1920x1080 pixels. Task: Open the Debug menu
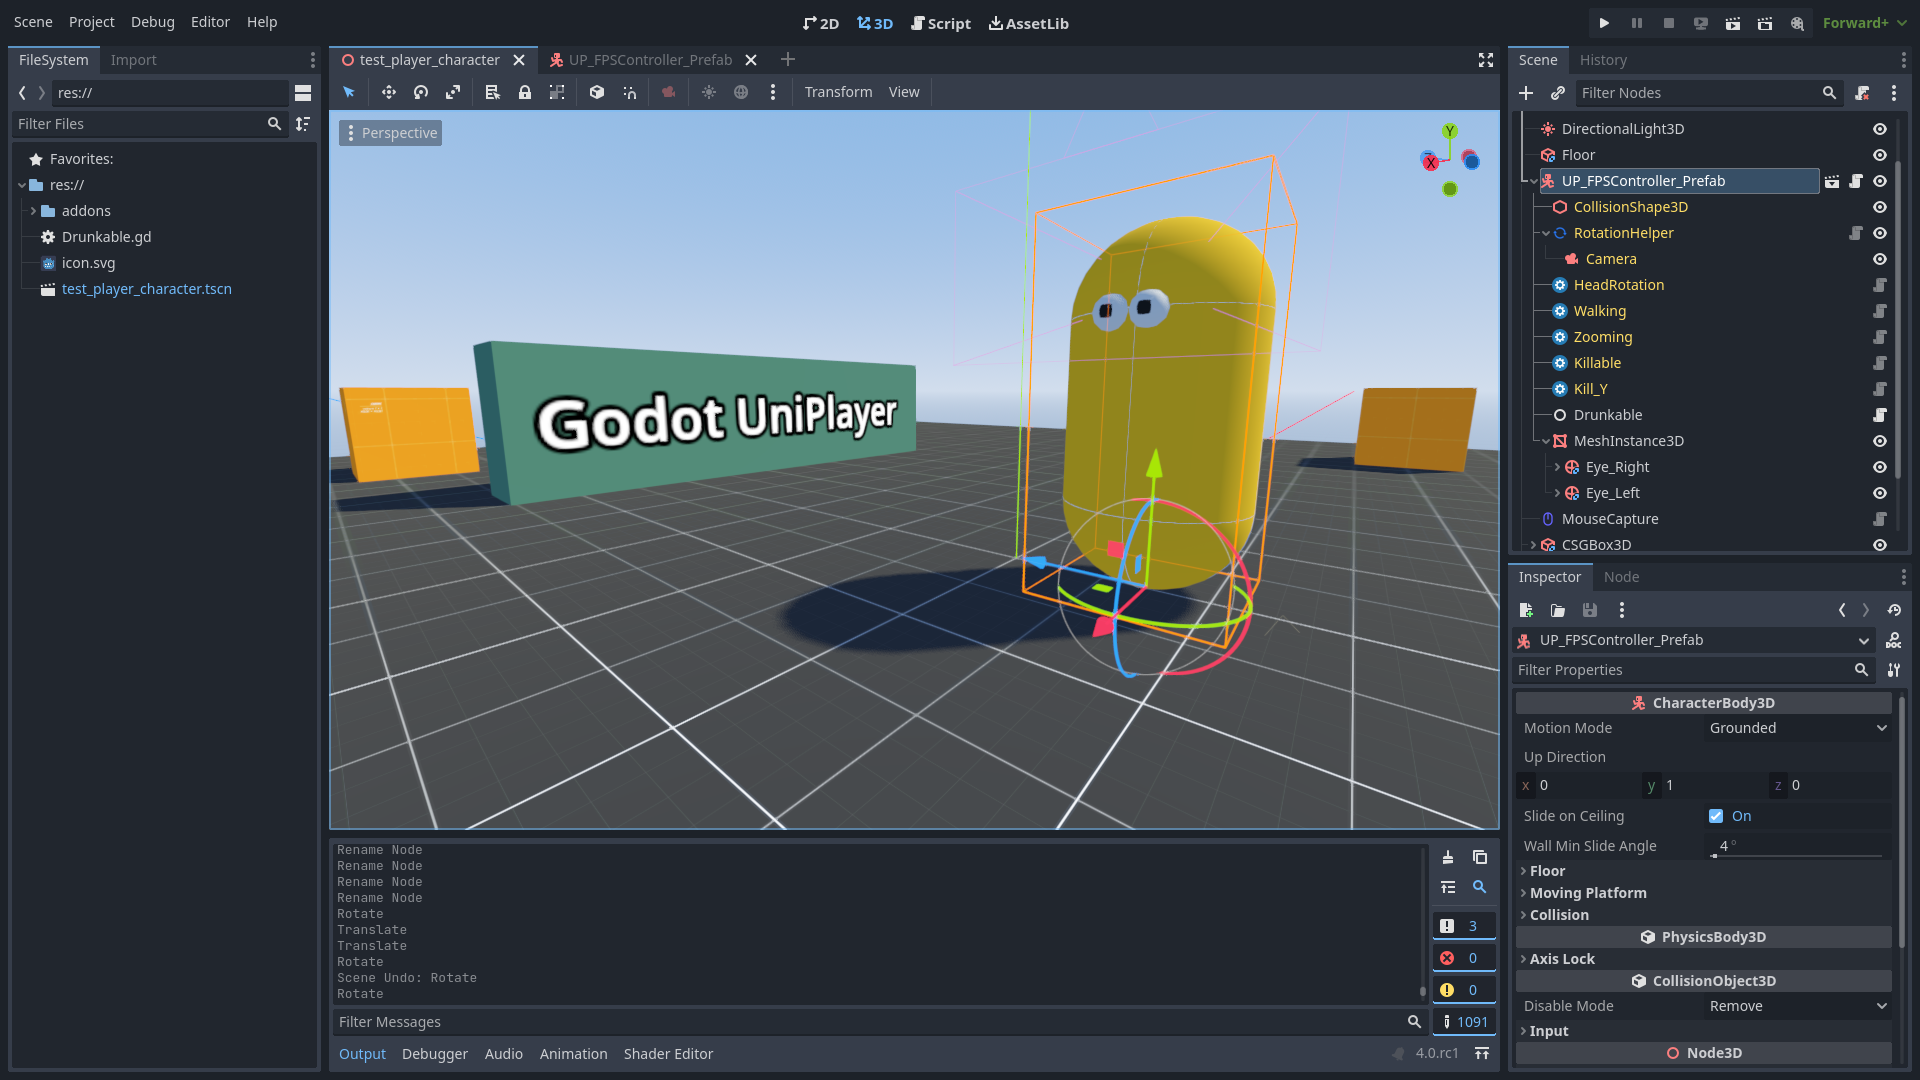(x=152, y=22)
